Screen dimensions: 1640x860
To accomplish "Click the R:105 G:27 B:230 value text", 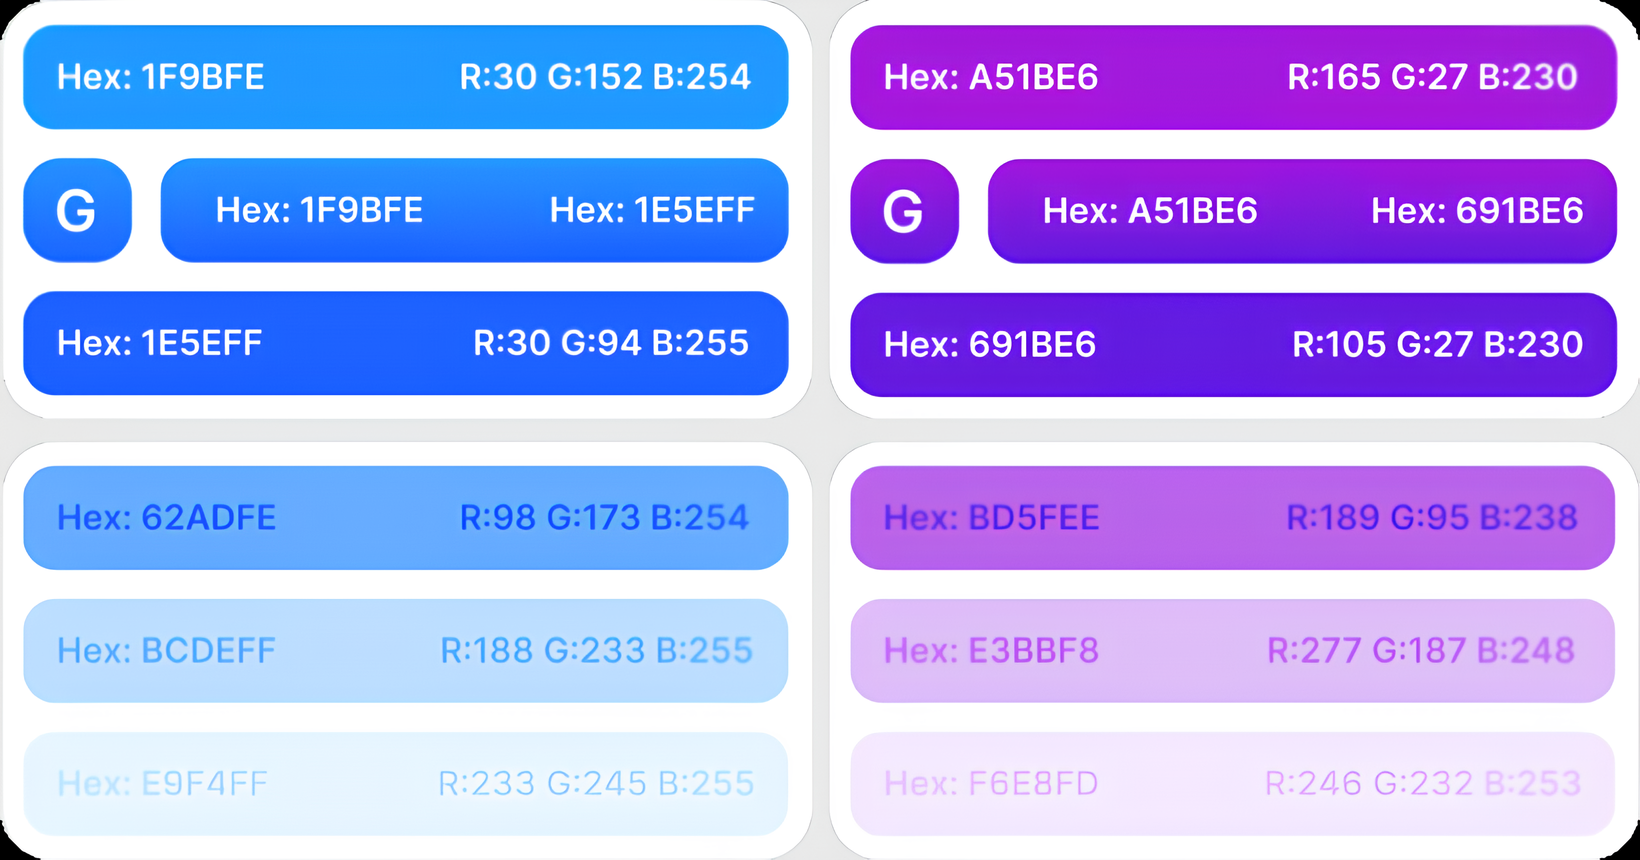I will point(1437,344).
